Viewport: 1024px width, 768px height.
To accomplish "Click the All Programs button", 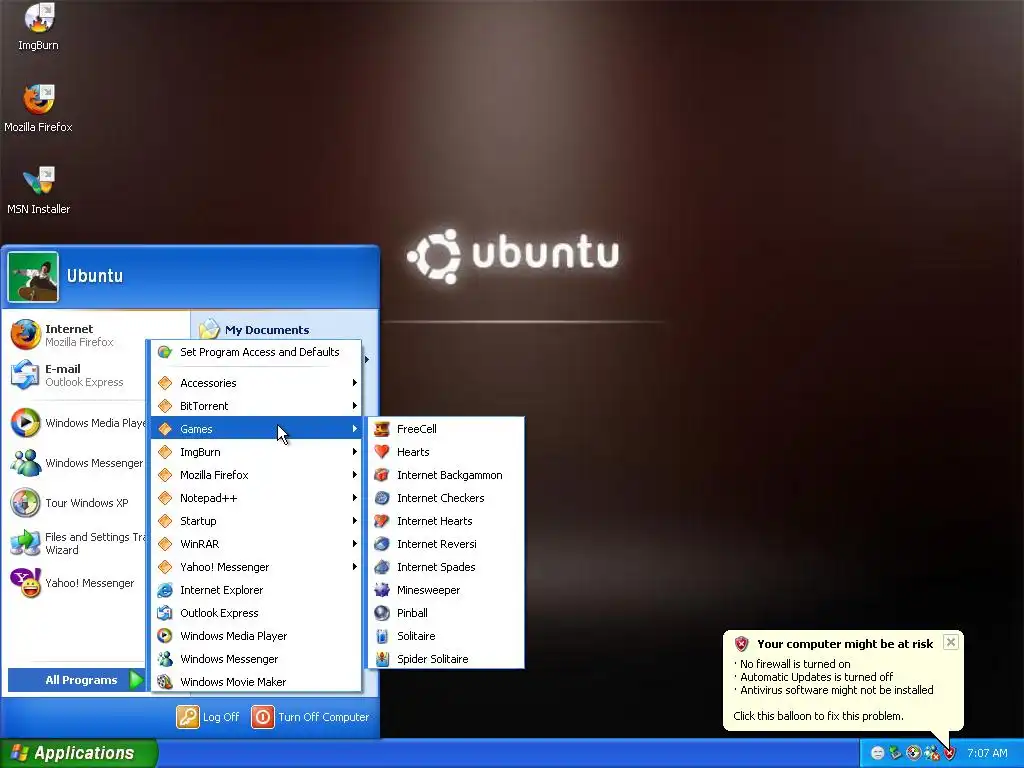I will (x=76, y=680).
